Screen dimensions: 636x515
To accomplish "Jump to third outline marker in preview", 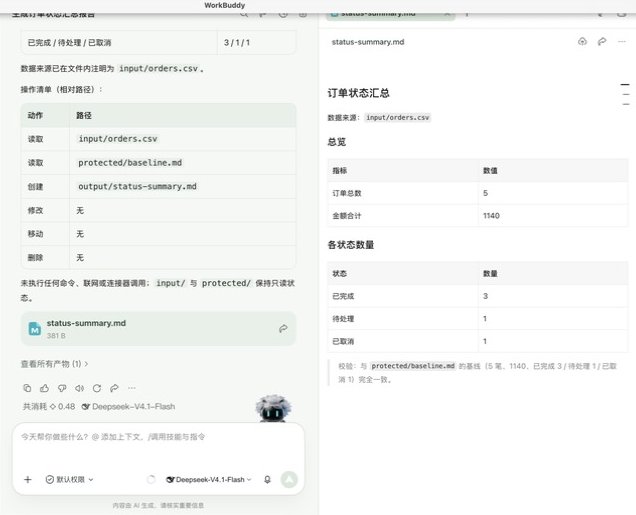I will pyautogui.click(x=626, y=104).
